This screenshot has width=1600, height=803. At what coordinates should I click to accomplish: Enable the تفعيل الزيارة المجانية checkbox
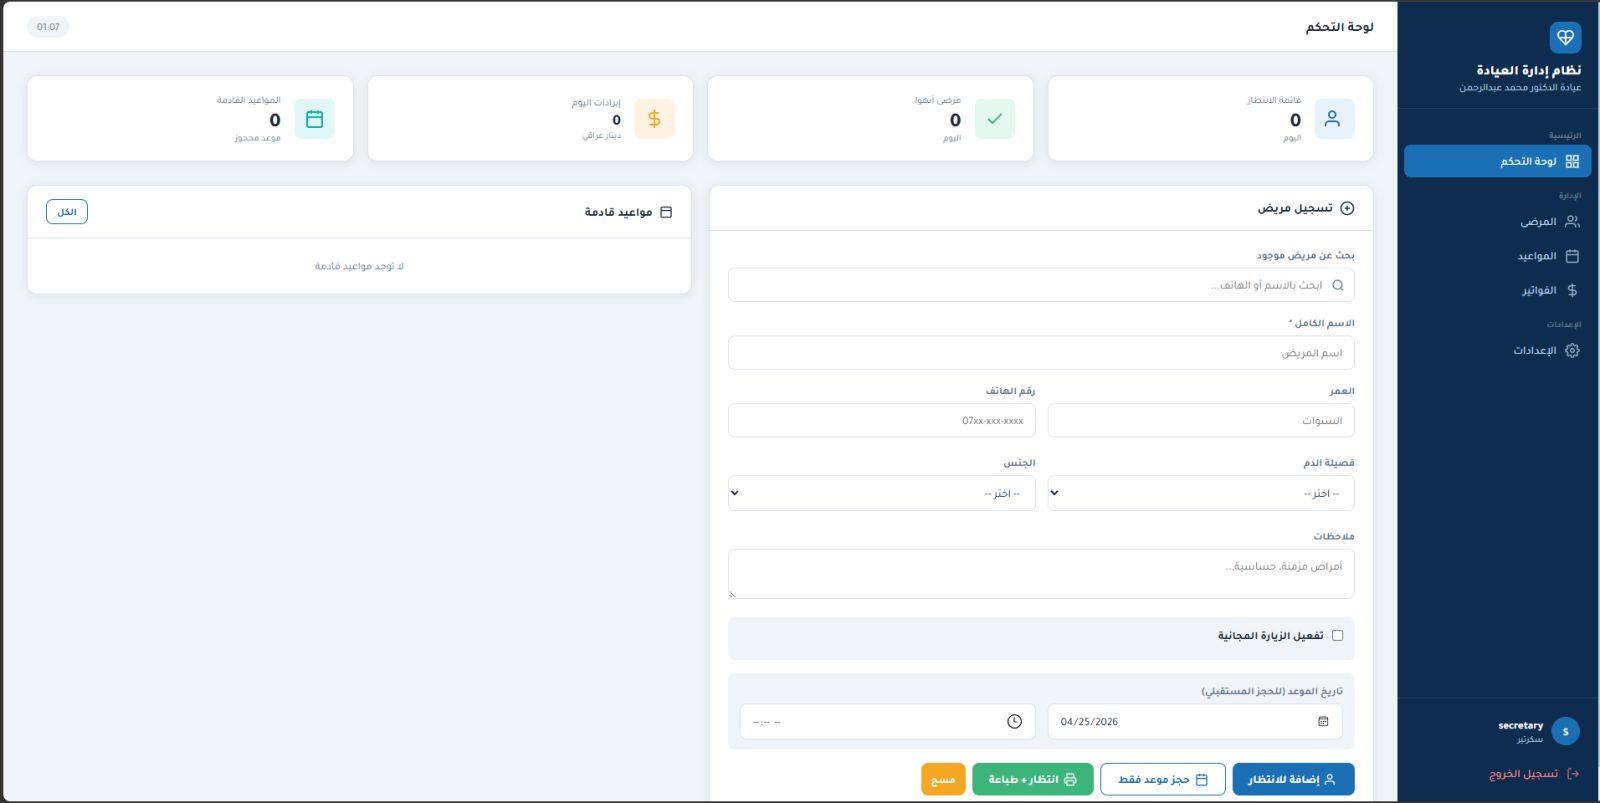[1337, 635]
